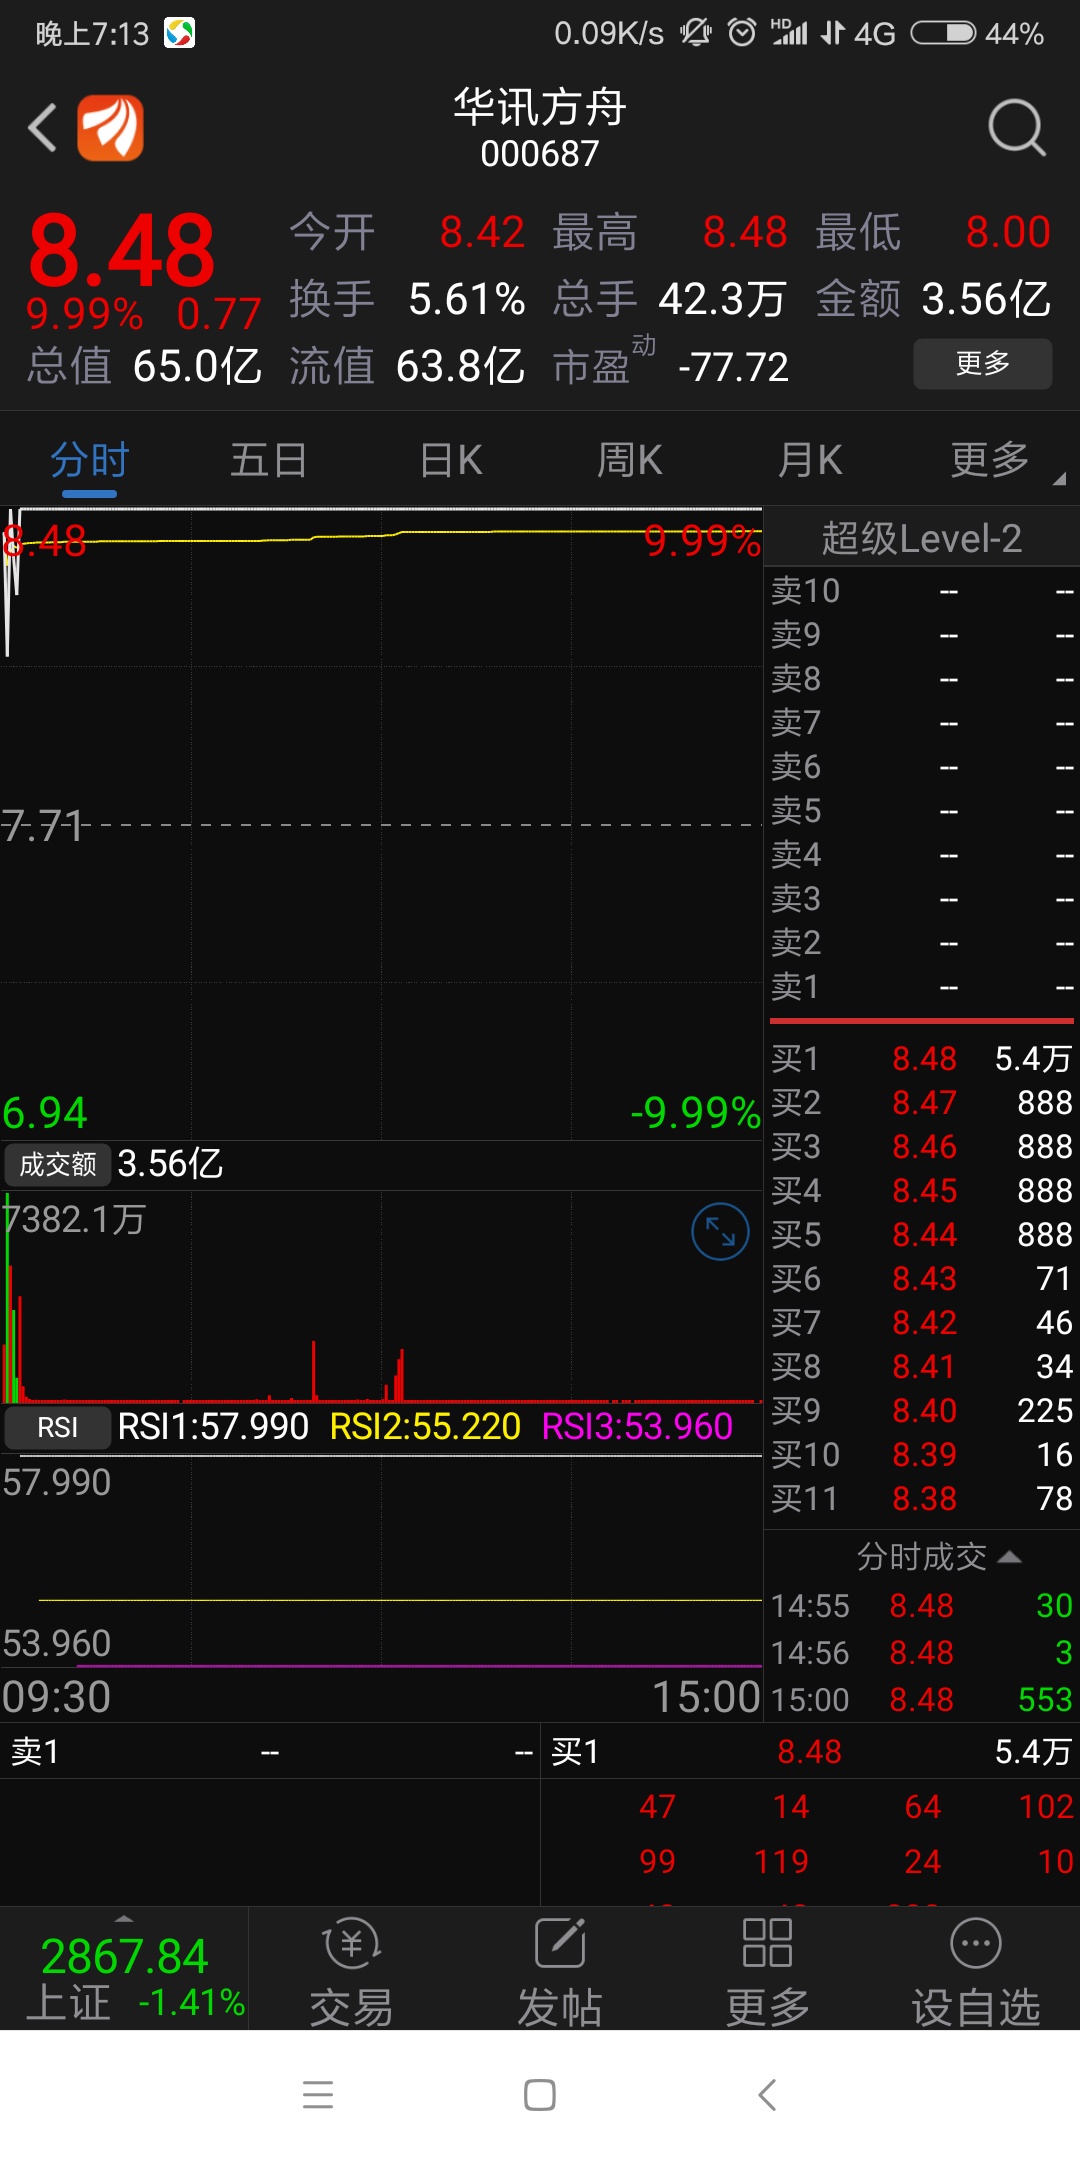The width and height of the screenshot is (1080, 2160).
Task: Tap the 买10 row at 8.39
Action: pyautogui.click(x=921, y=1454)
